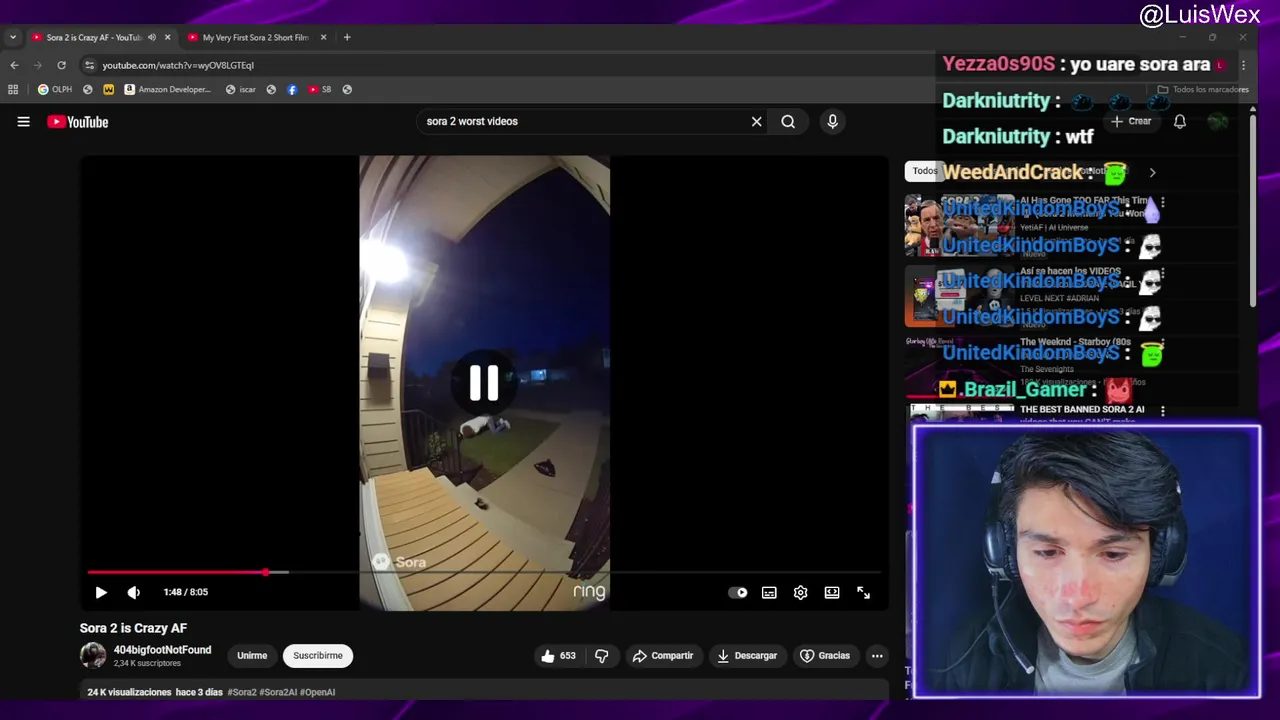Click the '1:48 / 8:05' time display
The width and height of the screenshot is (1280, 720).
(x=186, y=592)
